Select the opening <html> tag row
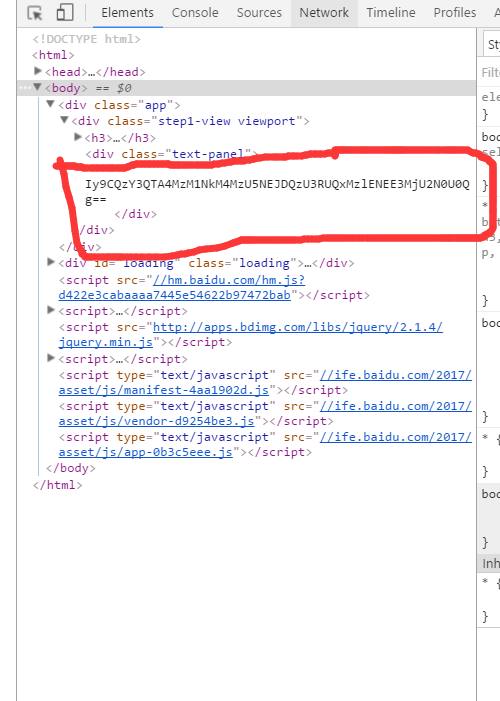 pyautogui.click(x=53, y=55)
